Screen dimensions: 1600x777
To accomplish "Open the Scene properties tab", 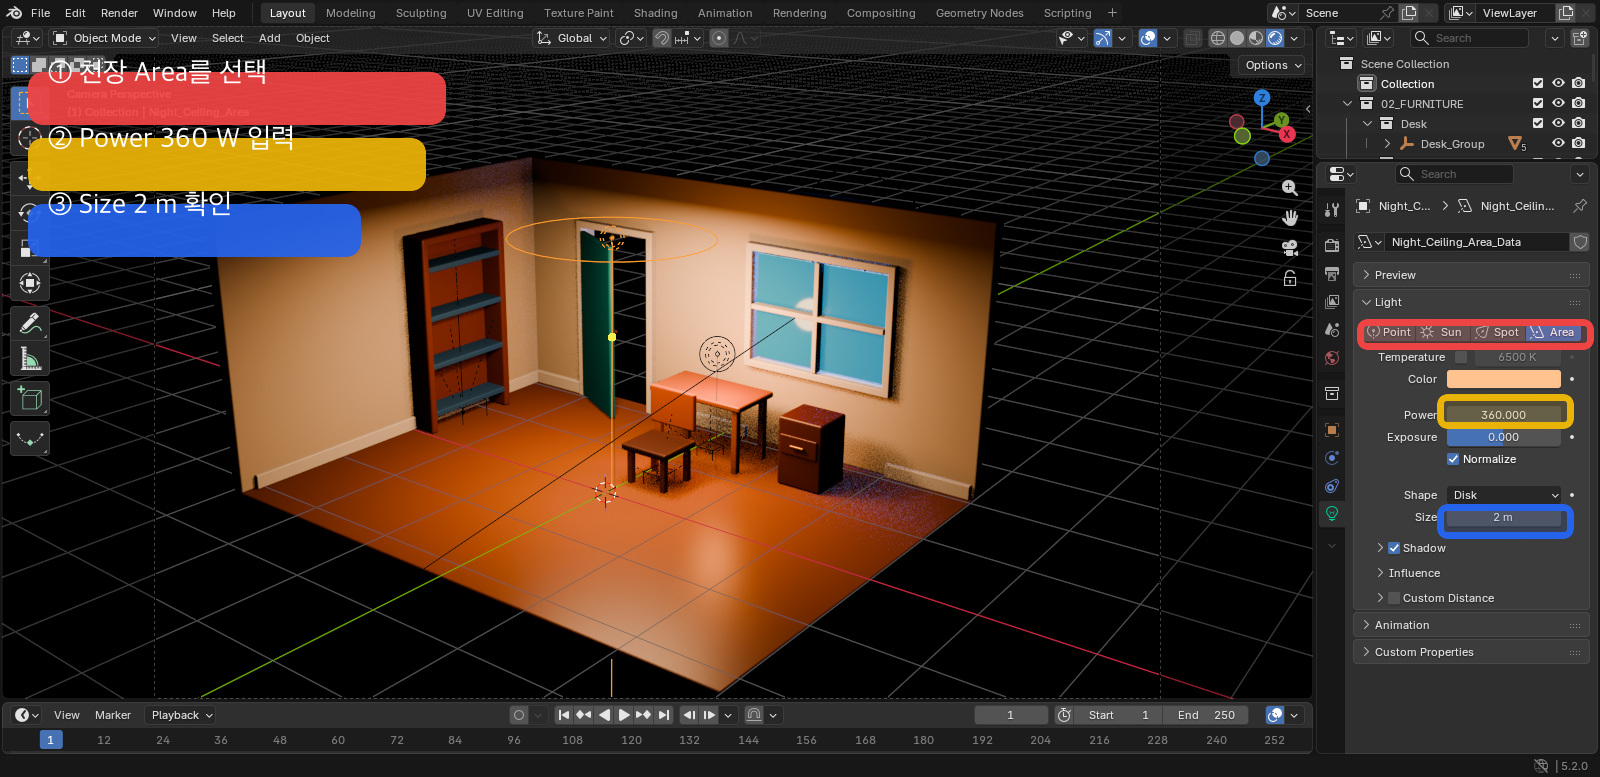I will 1332,330.
